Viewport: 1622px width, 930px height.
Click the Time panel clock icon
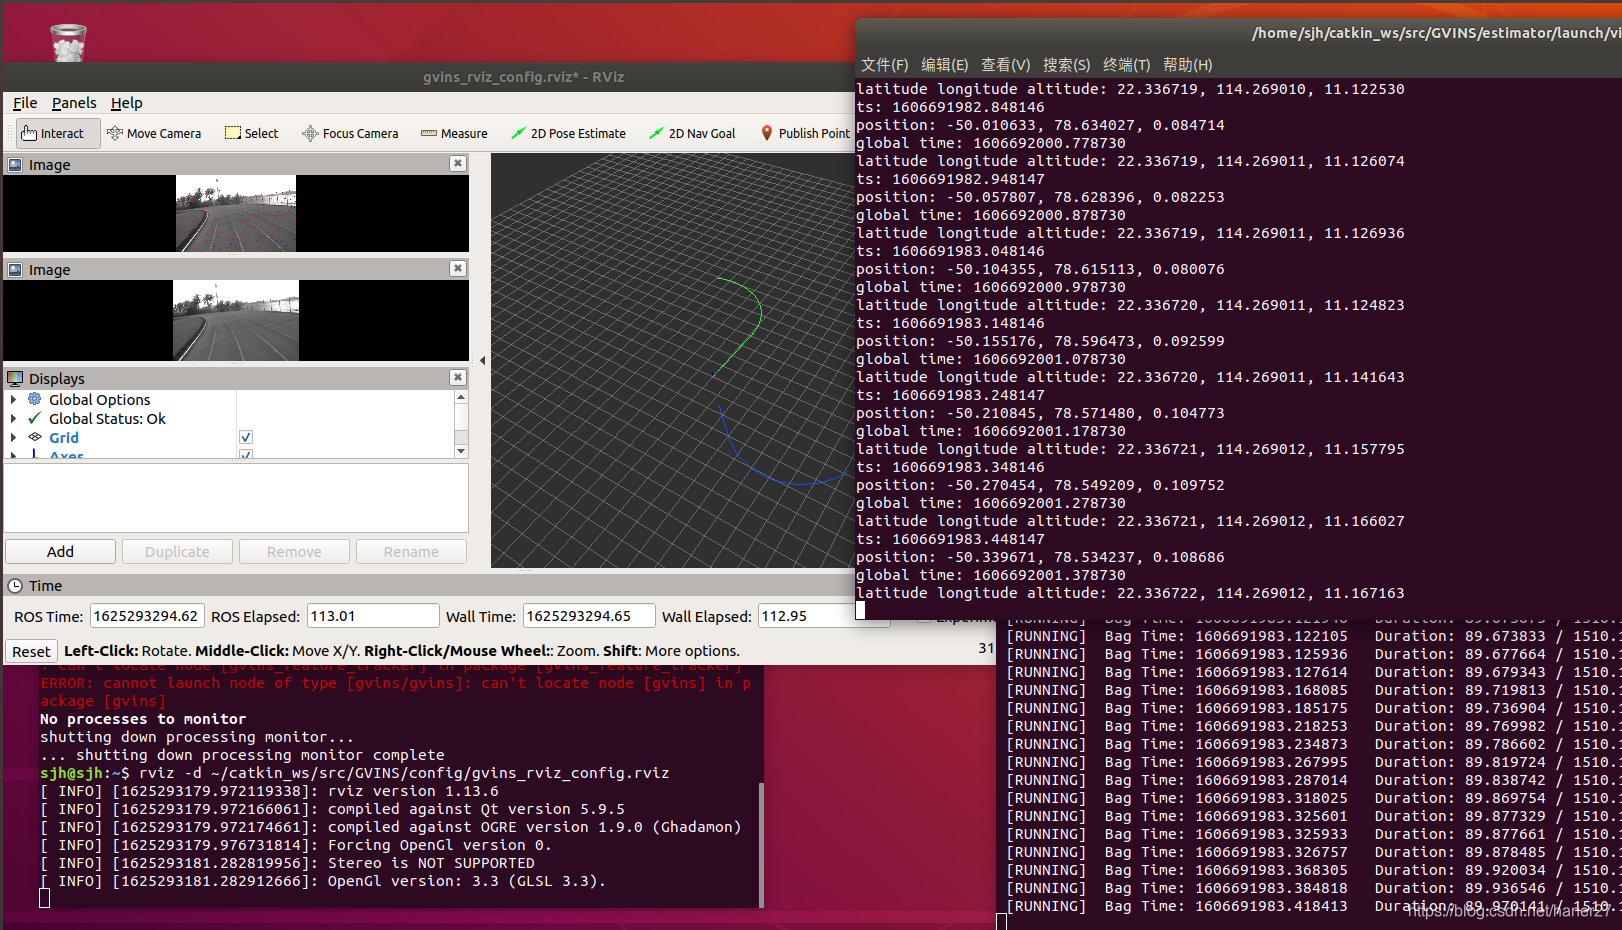click(x=15, y=586)
